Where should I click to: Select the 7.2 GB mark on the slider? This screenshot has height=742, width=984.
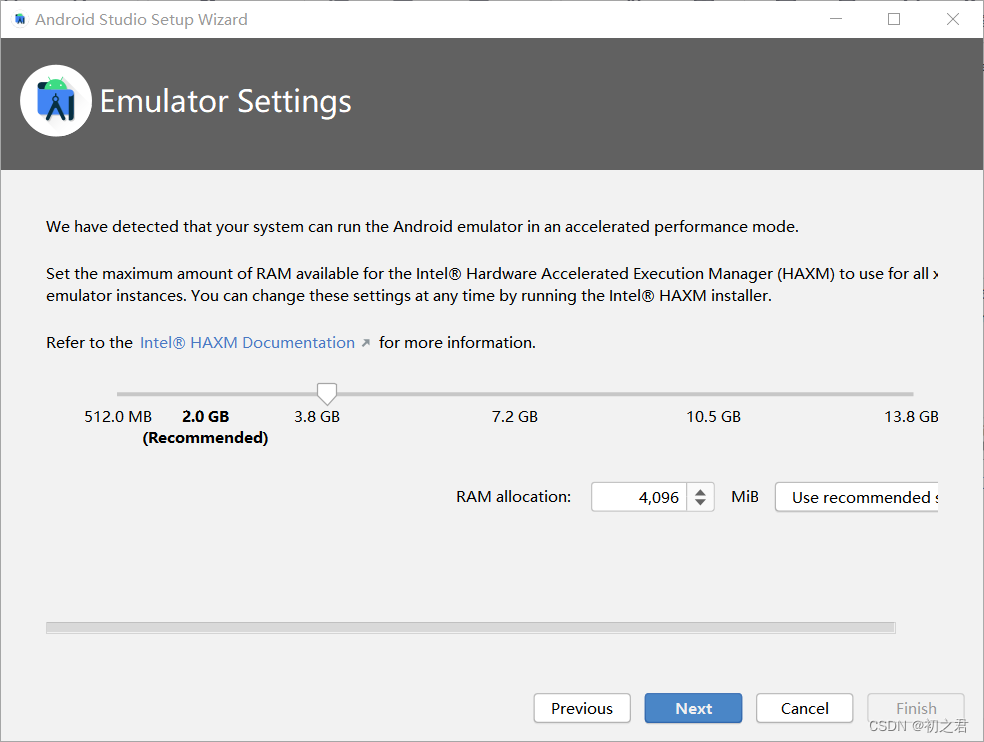[x=514, y=416]
